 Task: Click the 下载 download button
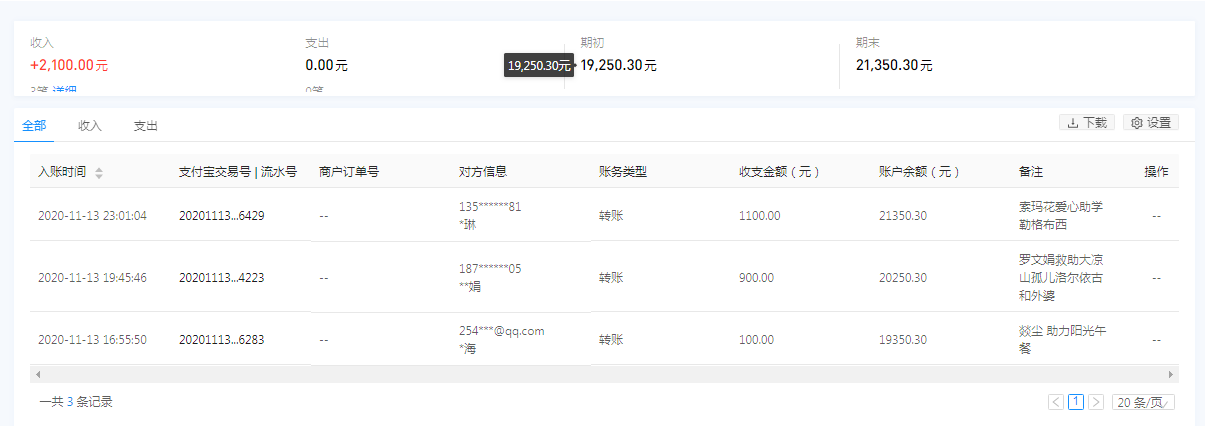pos(1086,122)
